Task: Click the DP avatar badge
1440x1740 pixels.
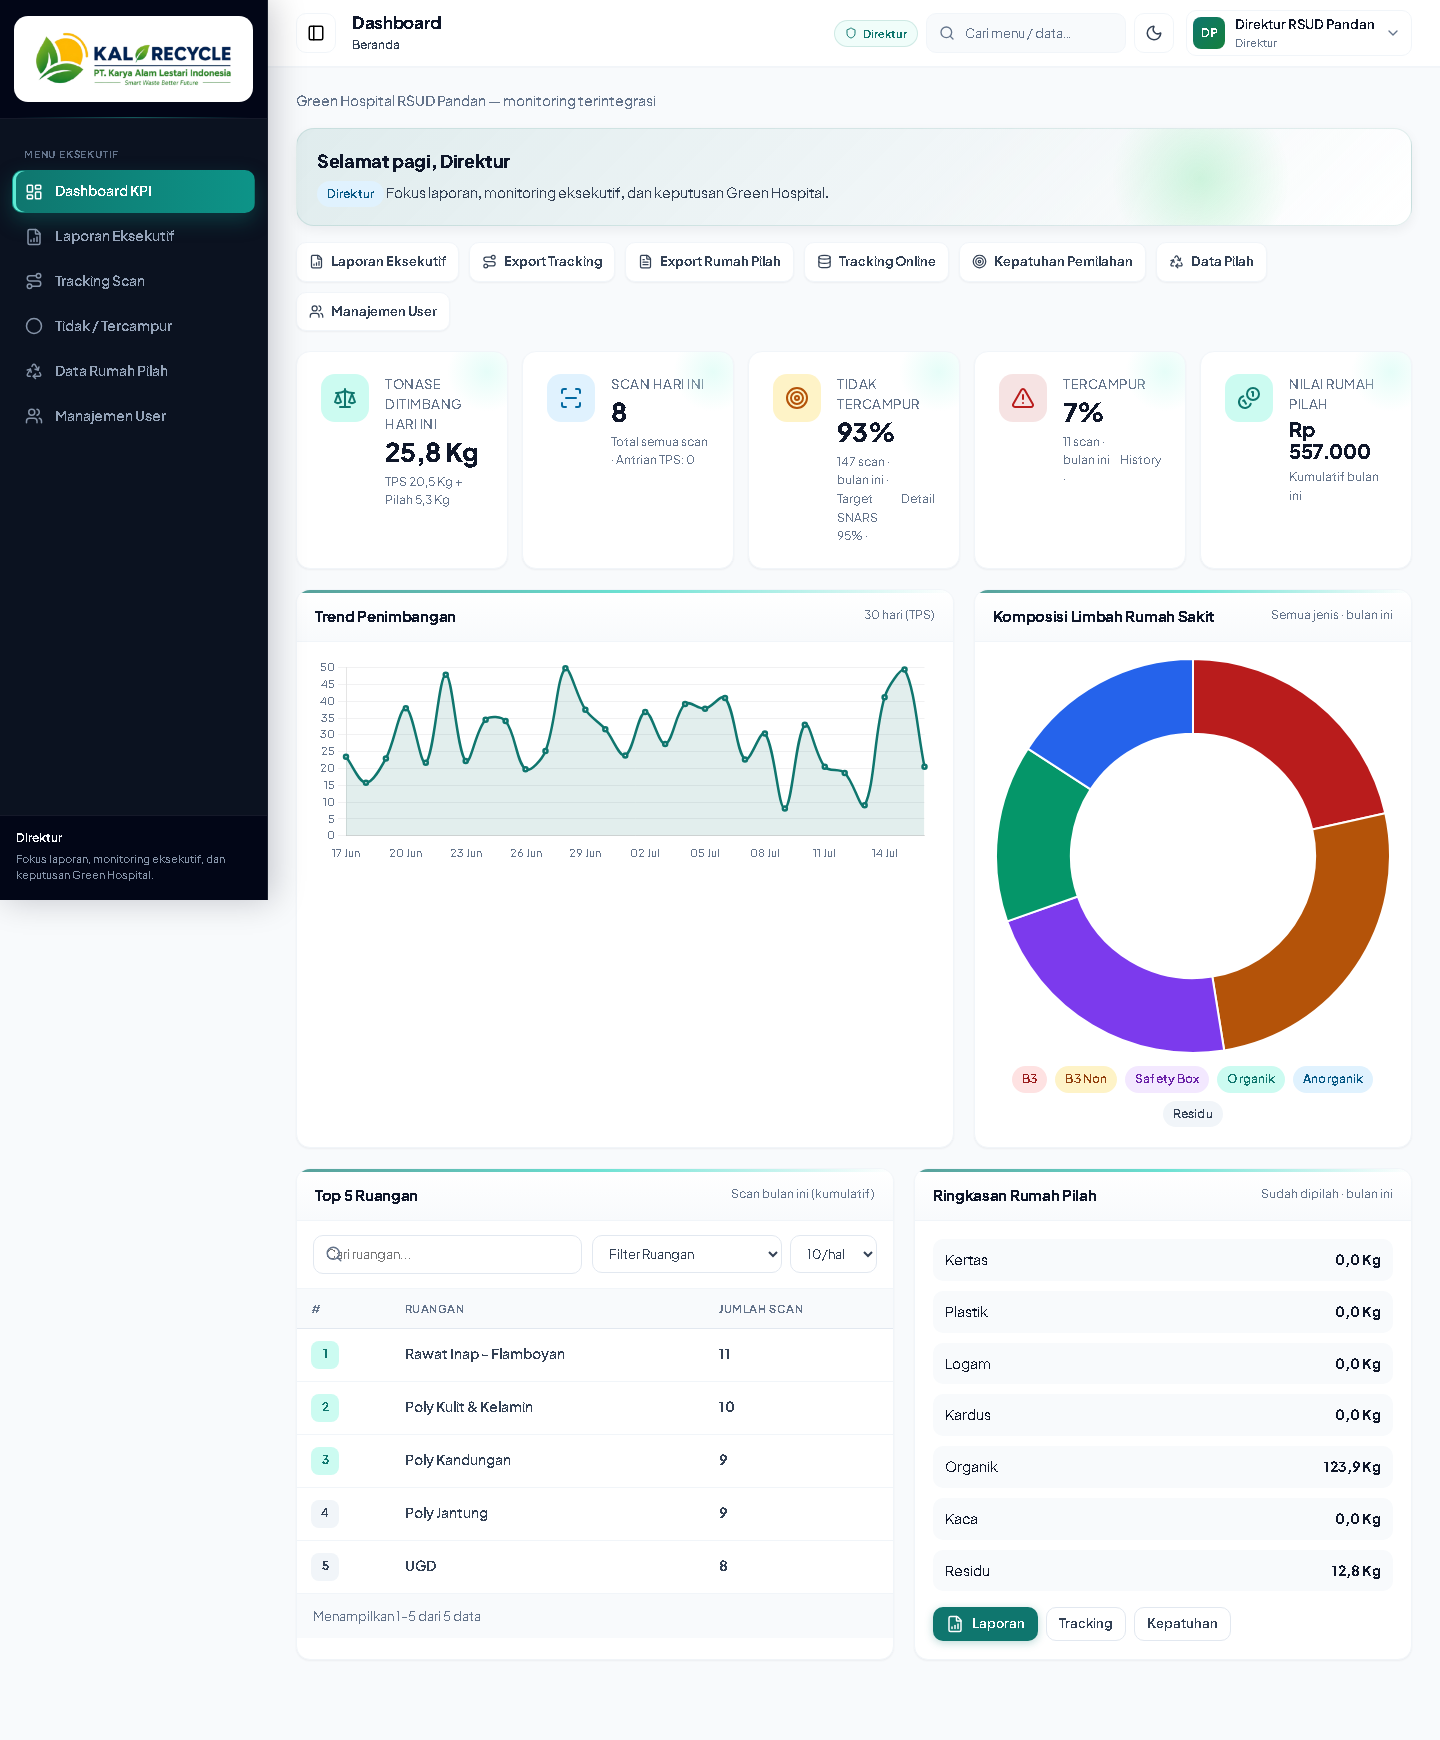Action: click(x=1209, y=33)
